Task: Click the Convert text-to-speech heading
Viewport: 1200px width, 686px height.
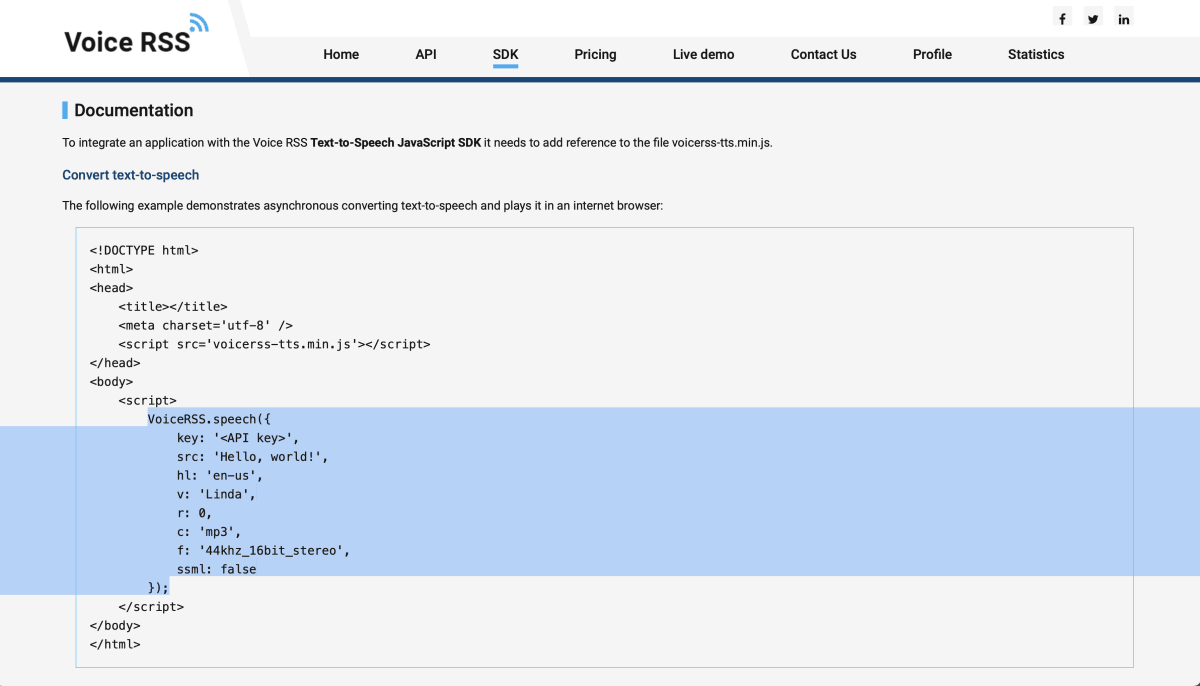Action: (131, 175)
